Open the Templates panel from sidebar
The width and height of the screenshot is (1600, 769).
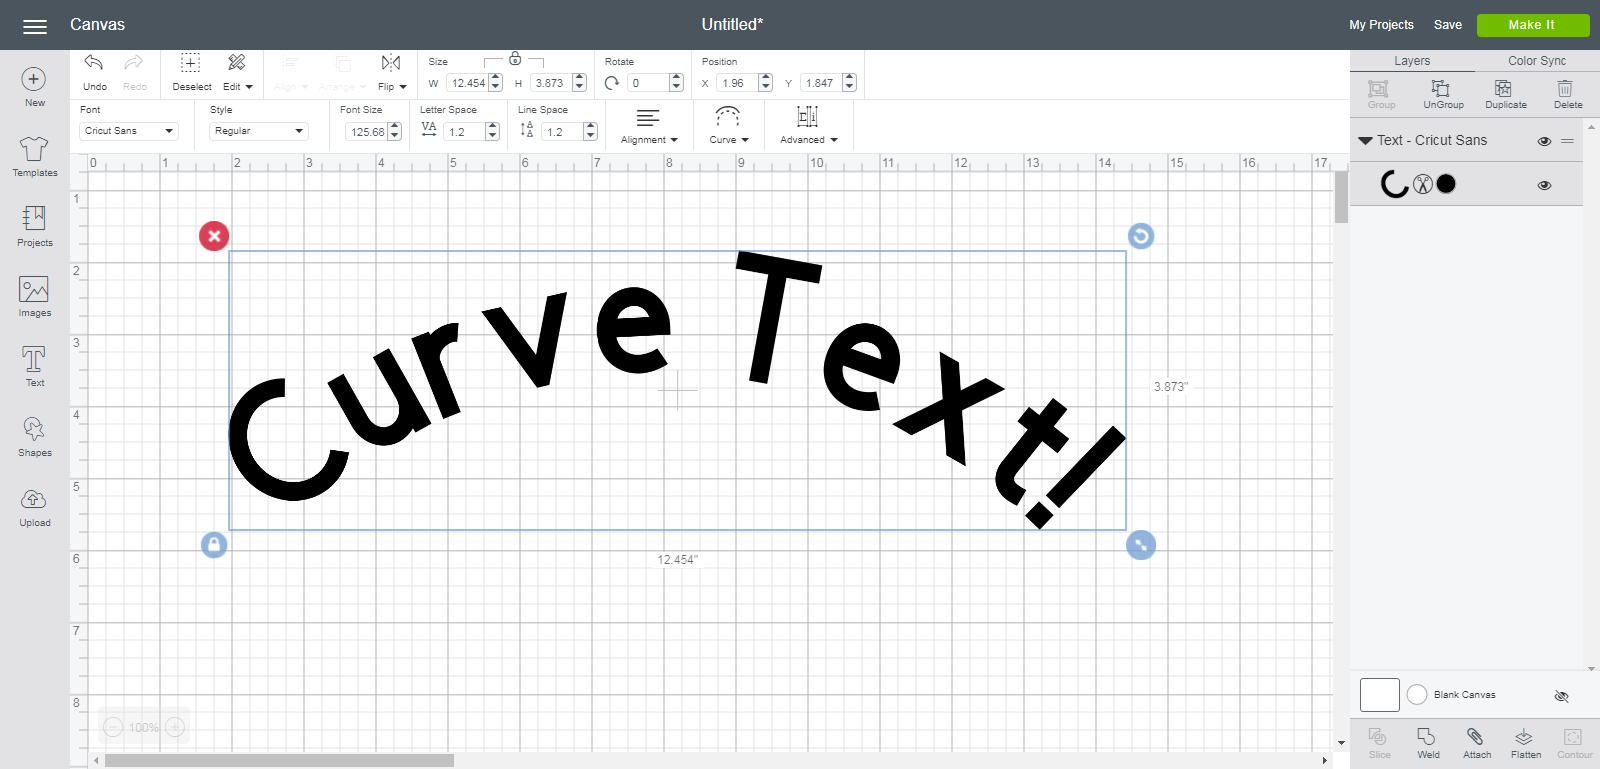(34, 157)
